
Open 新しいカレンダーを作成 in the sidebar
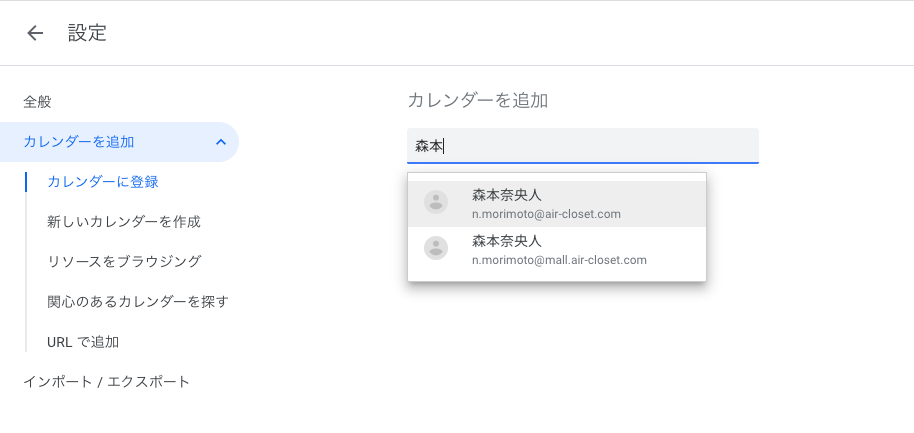(123, 222)
